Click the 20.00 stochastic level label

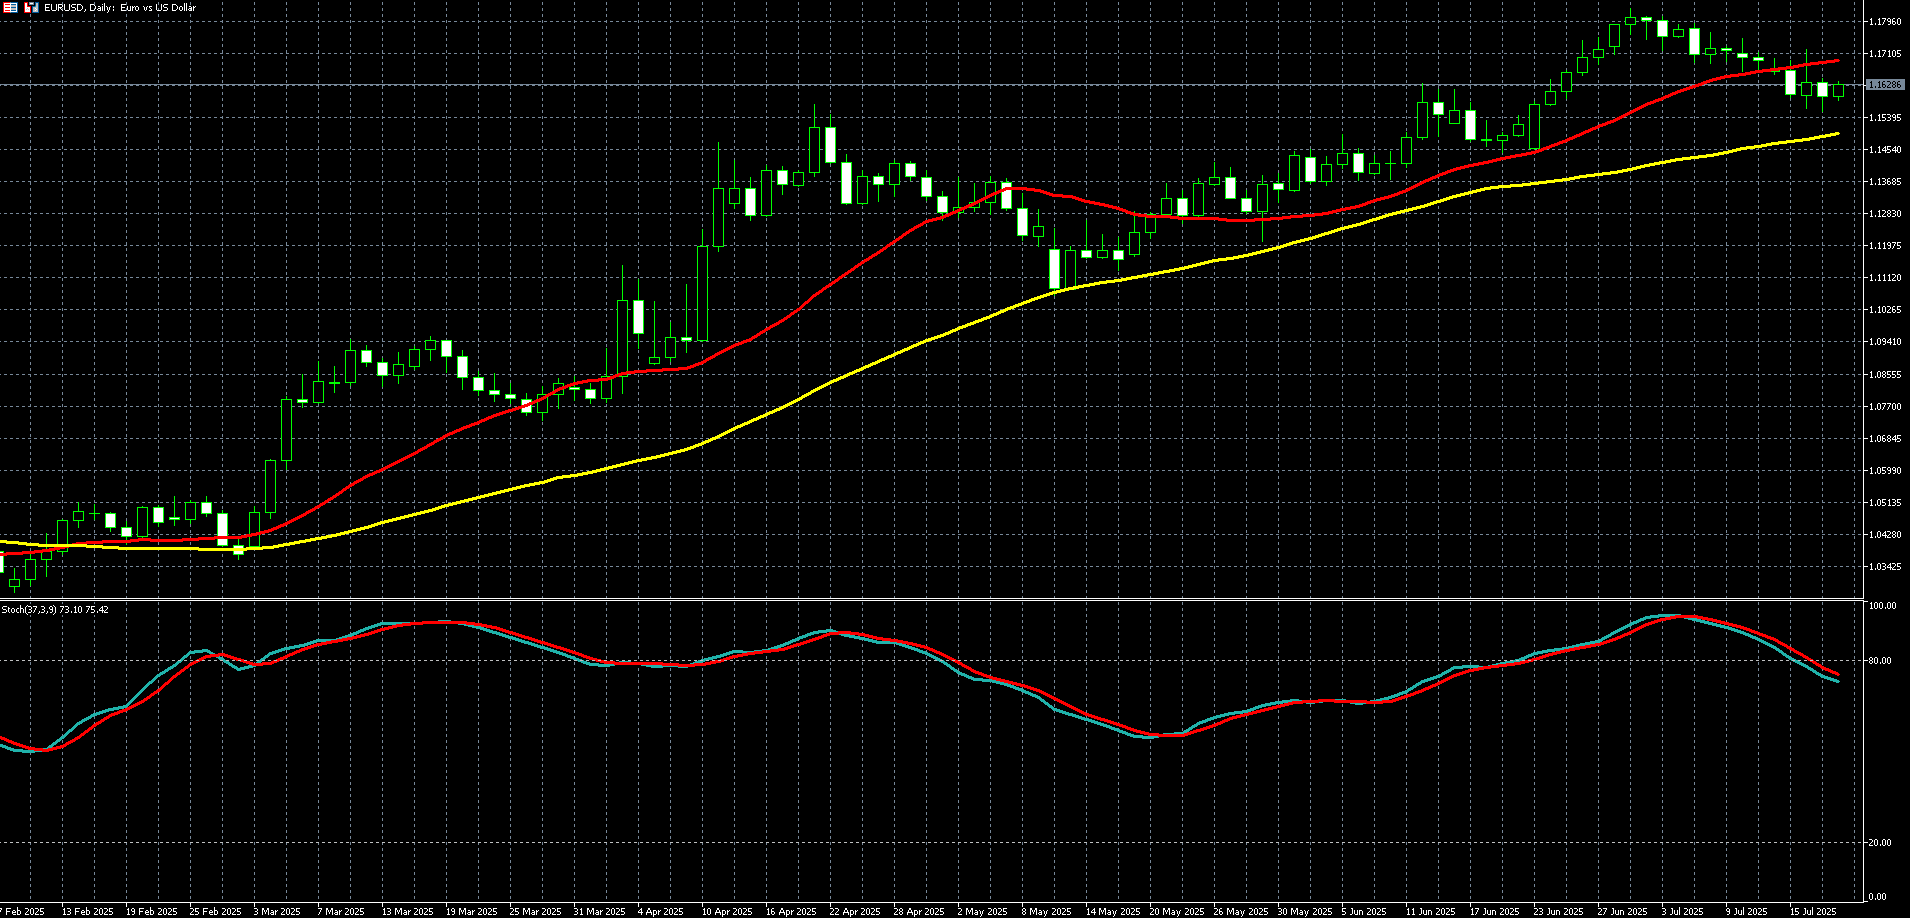(1880, 843)
